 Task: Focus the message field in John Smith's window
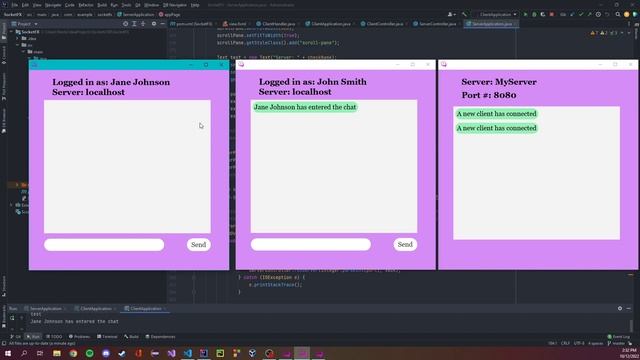[311, 244]
